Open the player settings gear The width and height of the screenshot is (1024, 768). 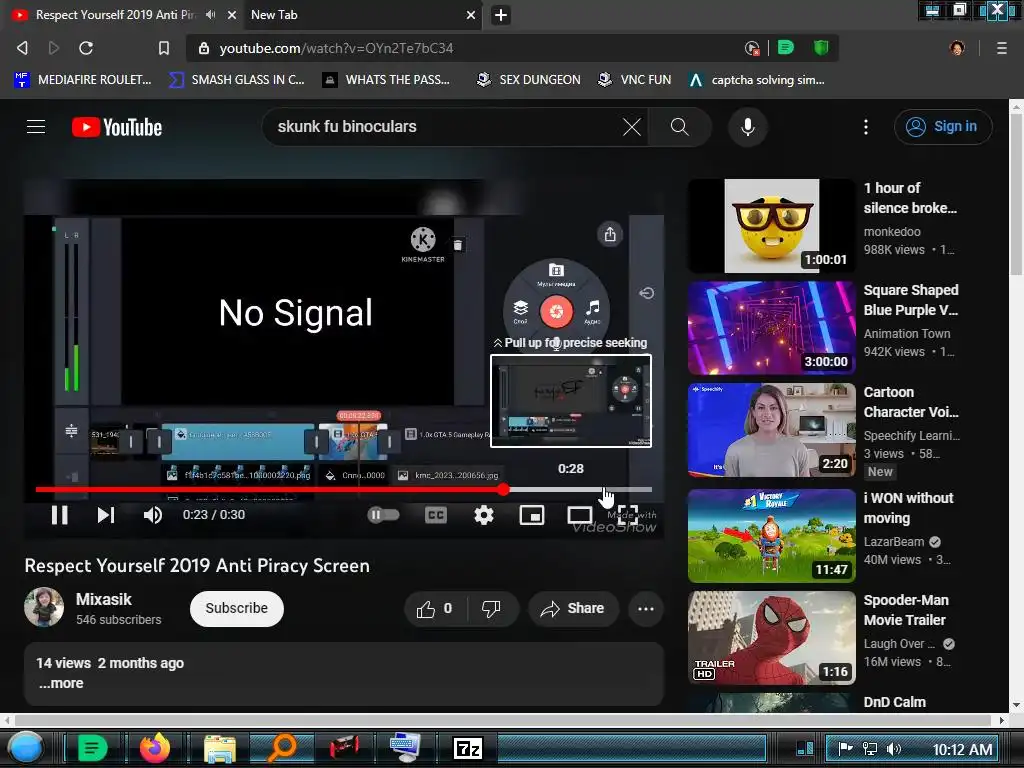point(483,515)
